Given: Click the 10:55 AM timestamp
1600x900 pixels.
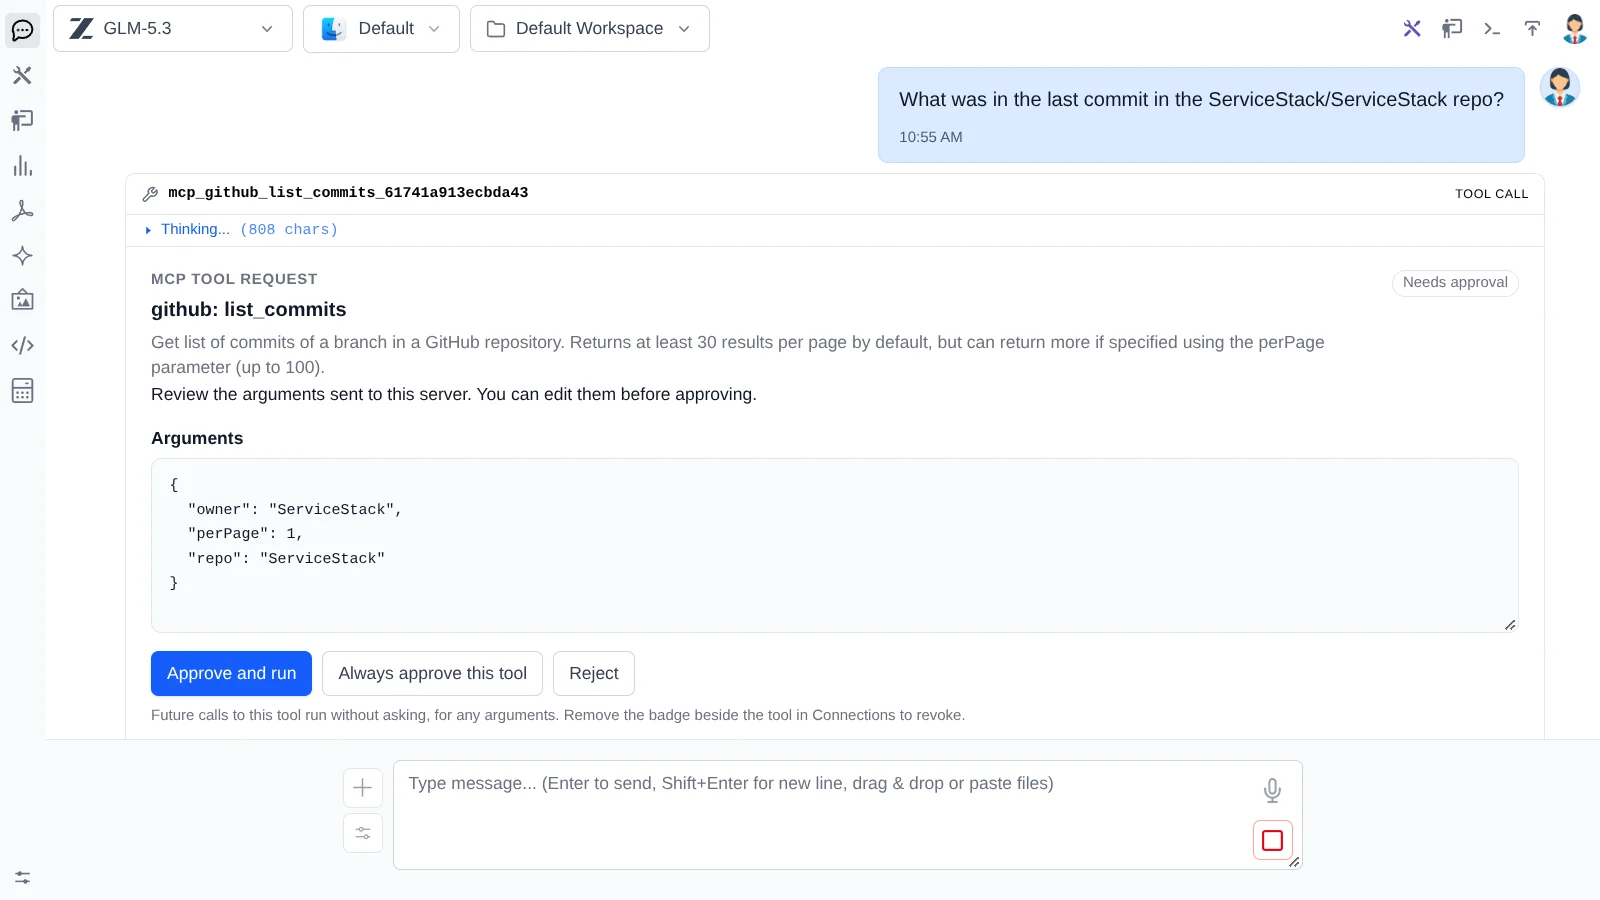Looking at the screenshot, I should point(930,137).
